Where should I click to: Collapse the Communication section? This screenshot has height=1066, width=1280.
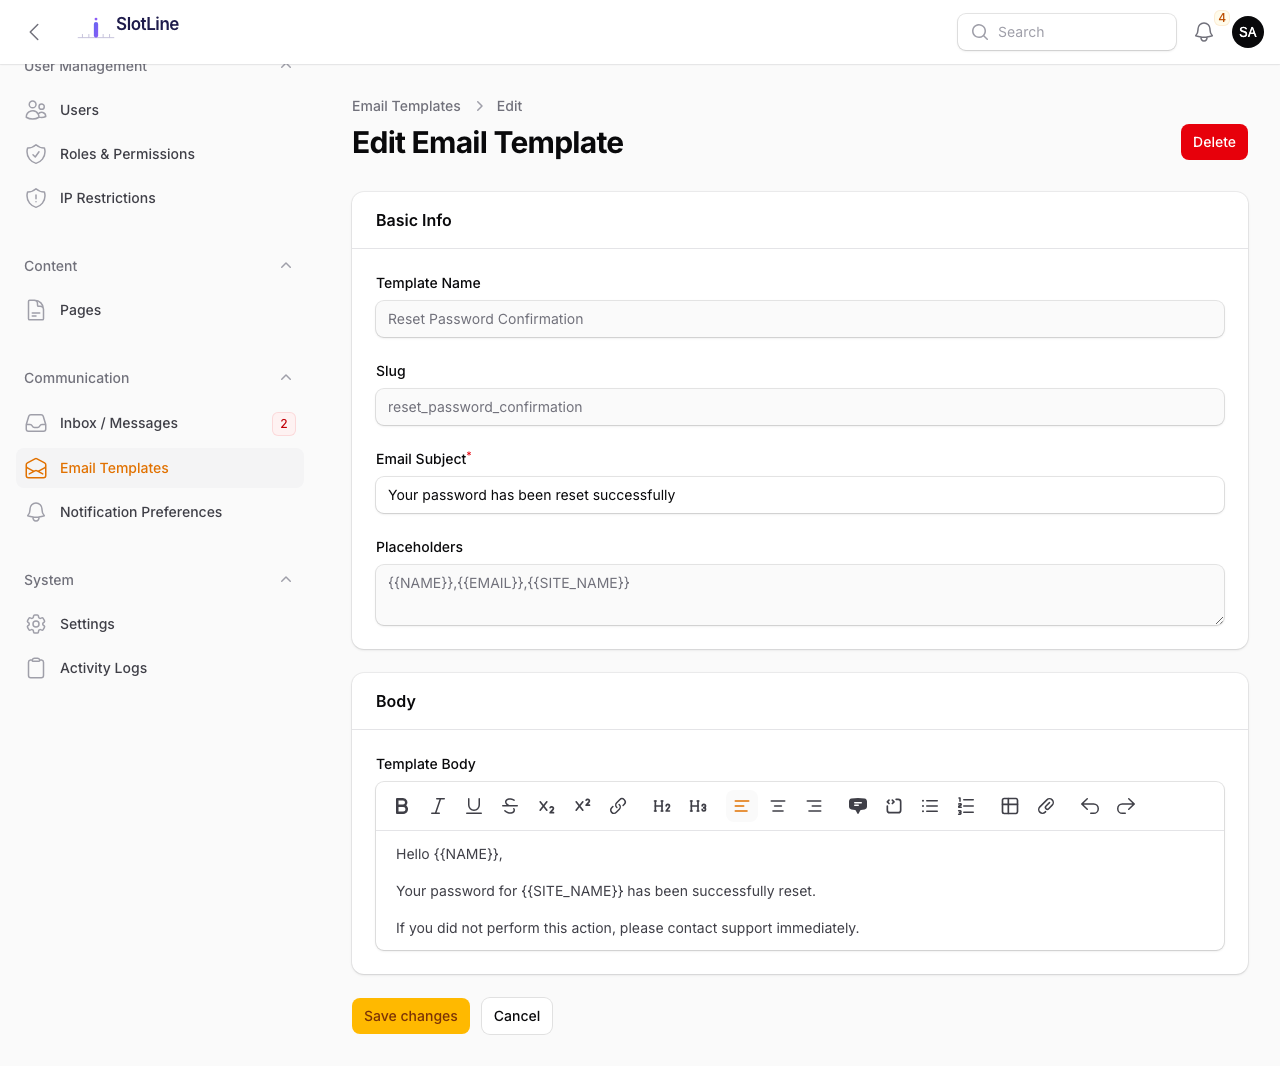pos(286,378)
